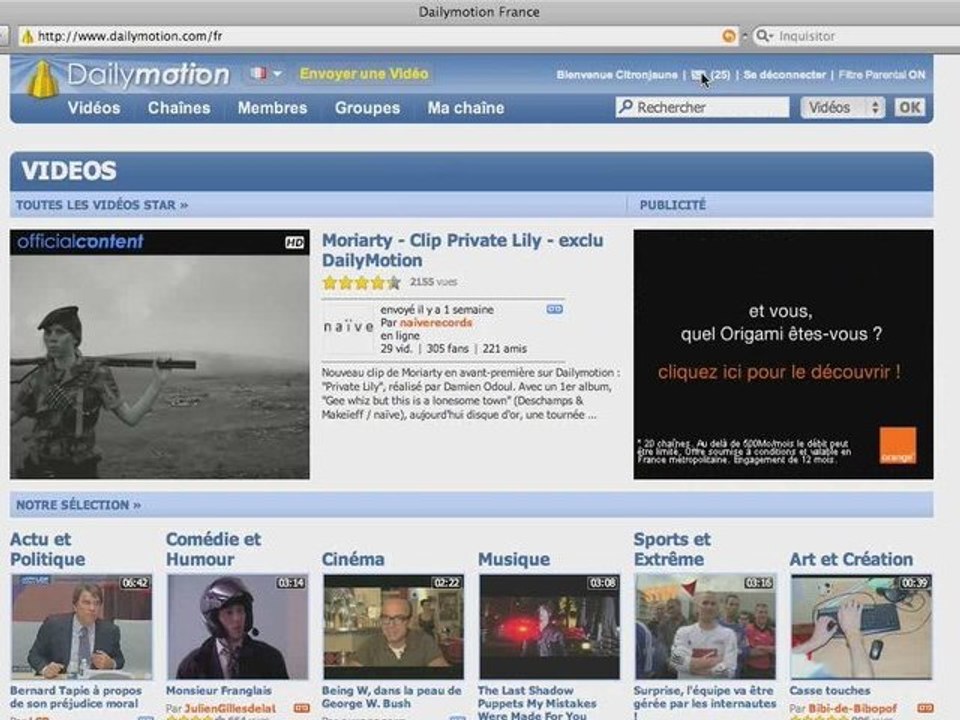The height and width of the screenshot is (720, 960).
Task: Open the language flag dropdown
Action: [266, 74]
